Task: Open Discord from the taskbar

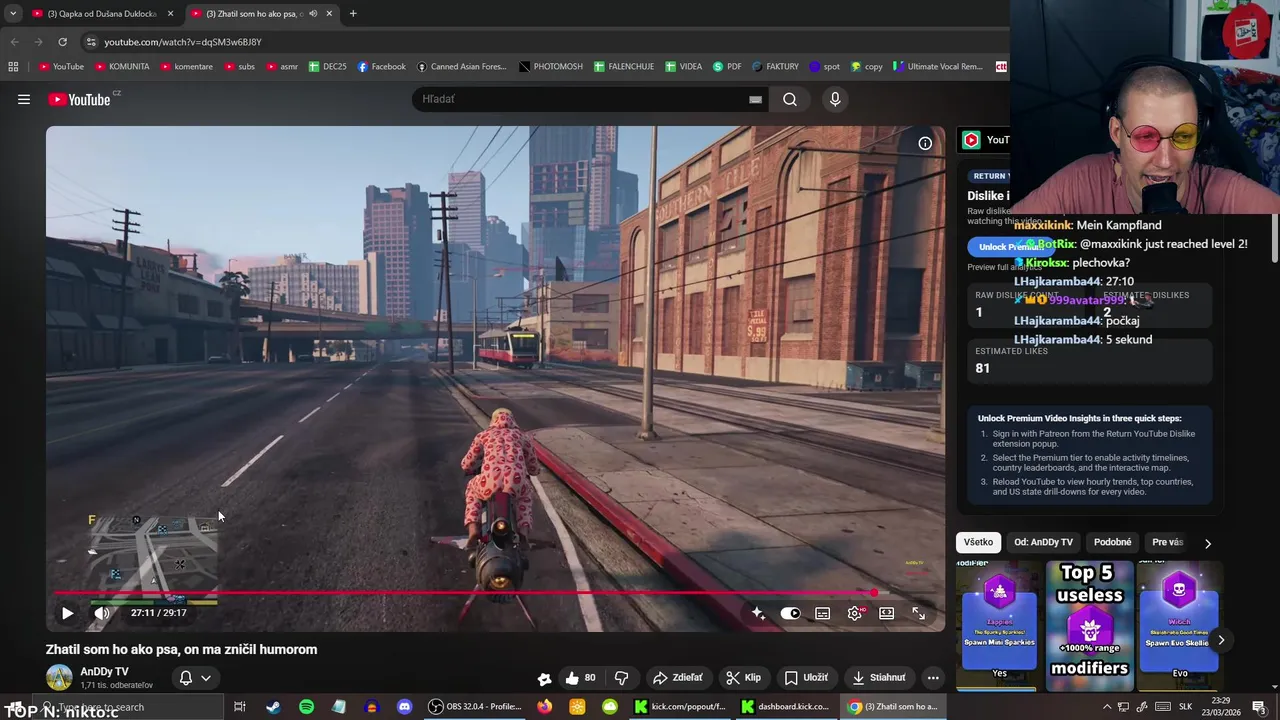Action: tap(404, 707)
